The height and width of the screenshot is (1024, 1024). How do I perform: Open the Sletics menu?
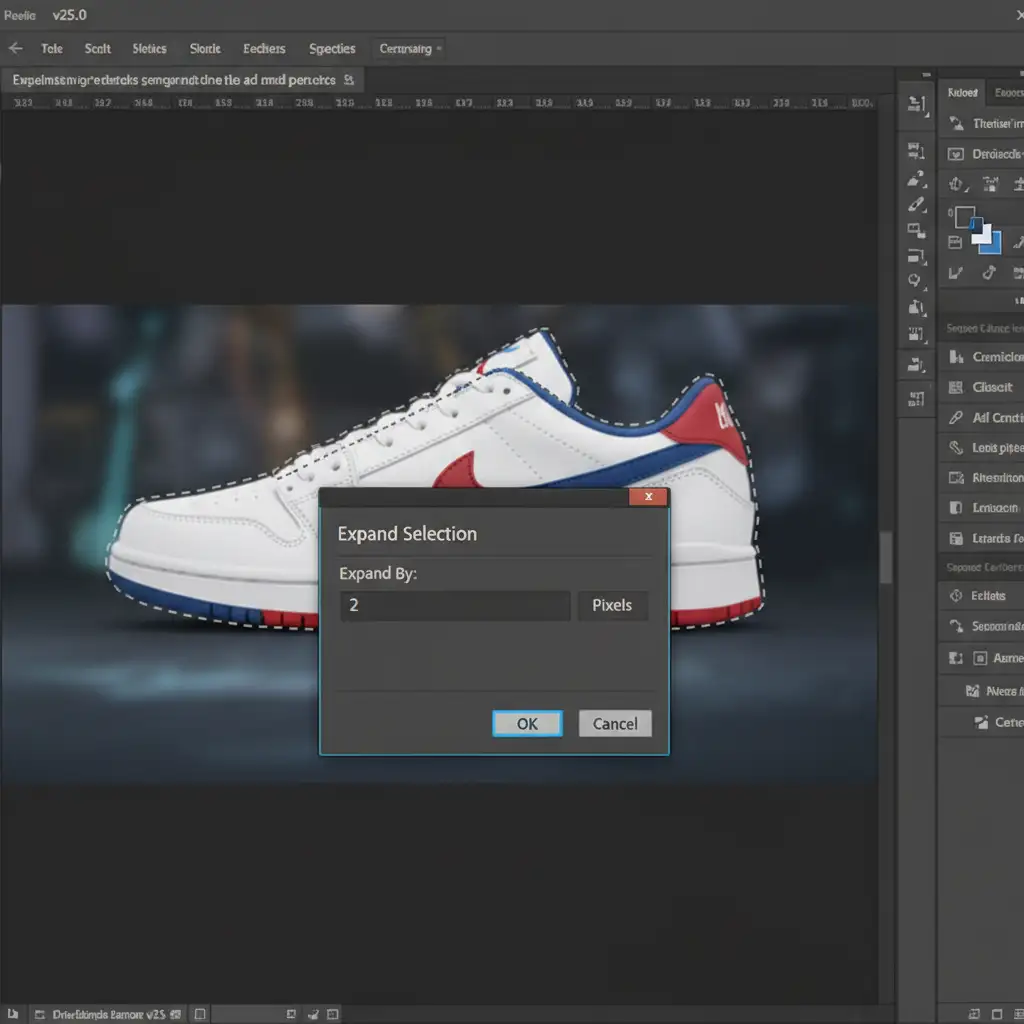(x=149, y=48)
